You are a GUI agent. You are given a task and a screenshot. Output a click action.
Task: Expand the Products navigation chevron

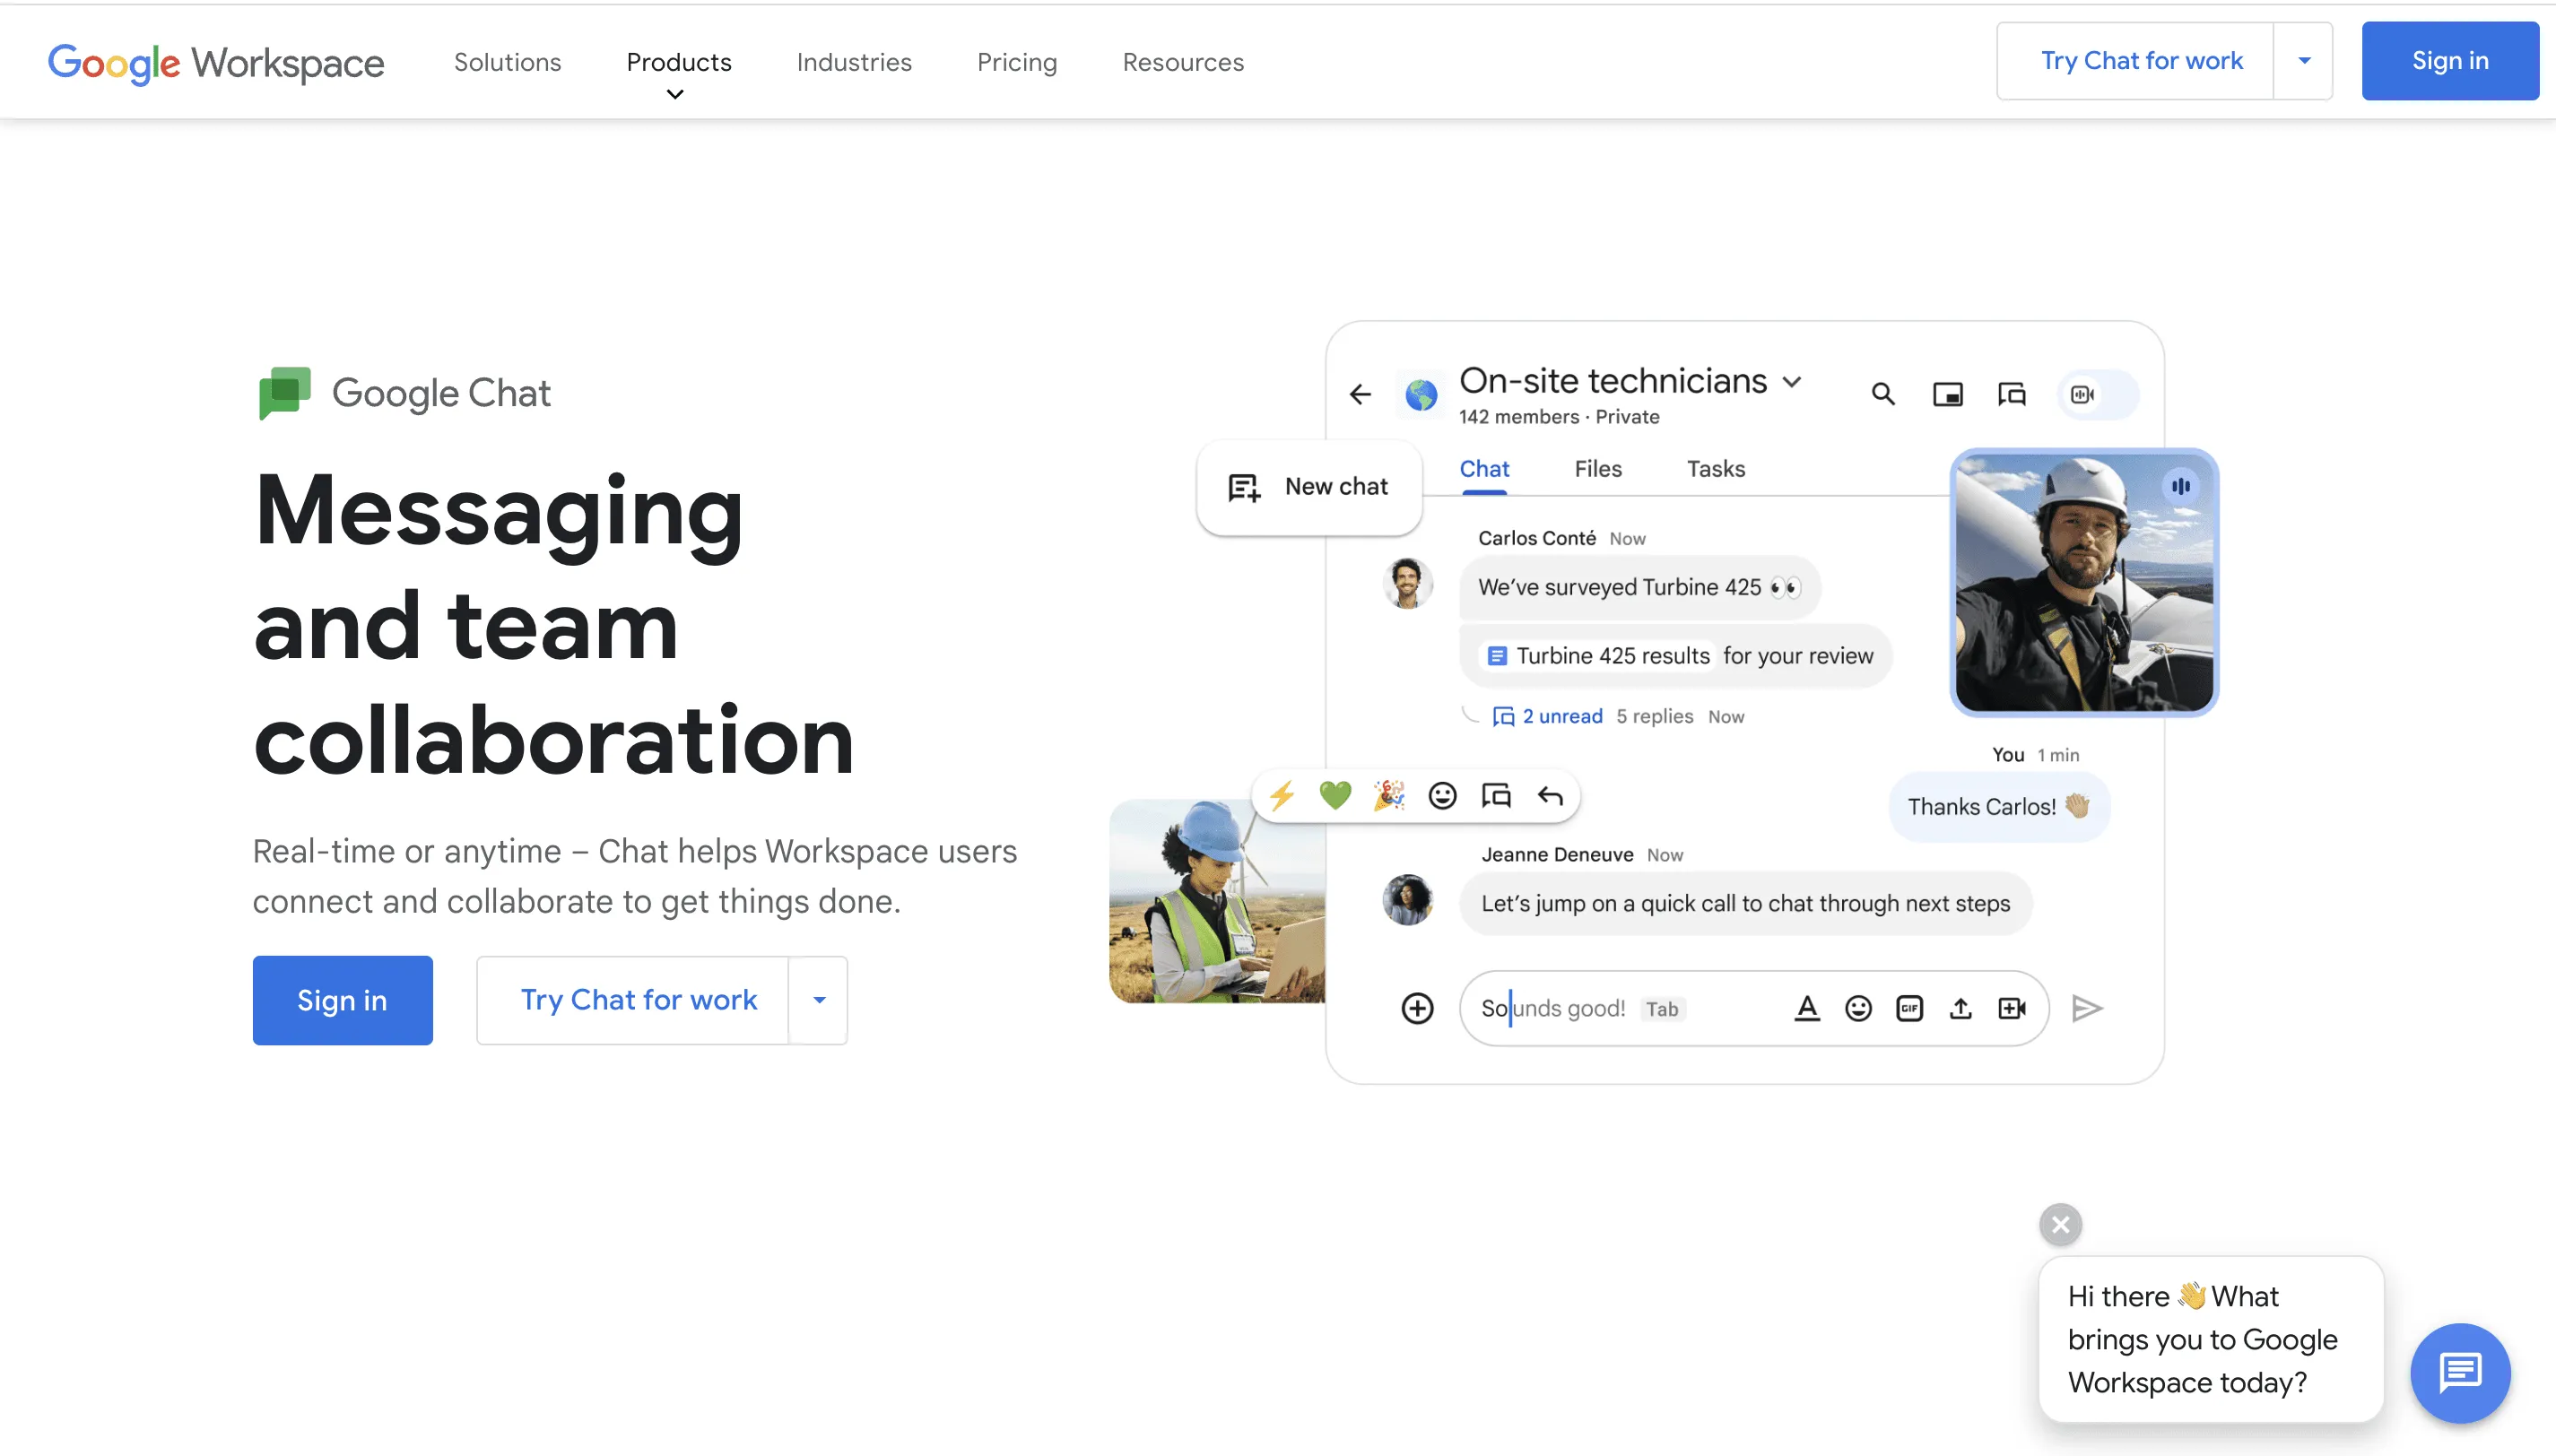click(x=675, y=95)
